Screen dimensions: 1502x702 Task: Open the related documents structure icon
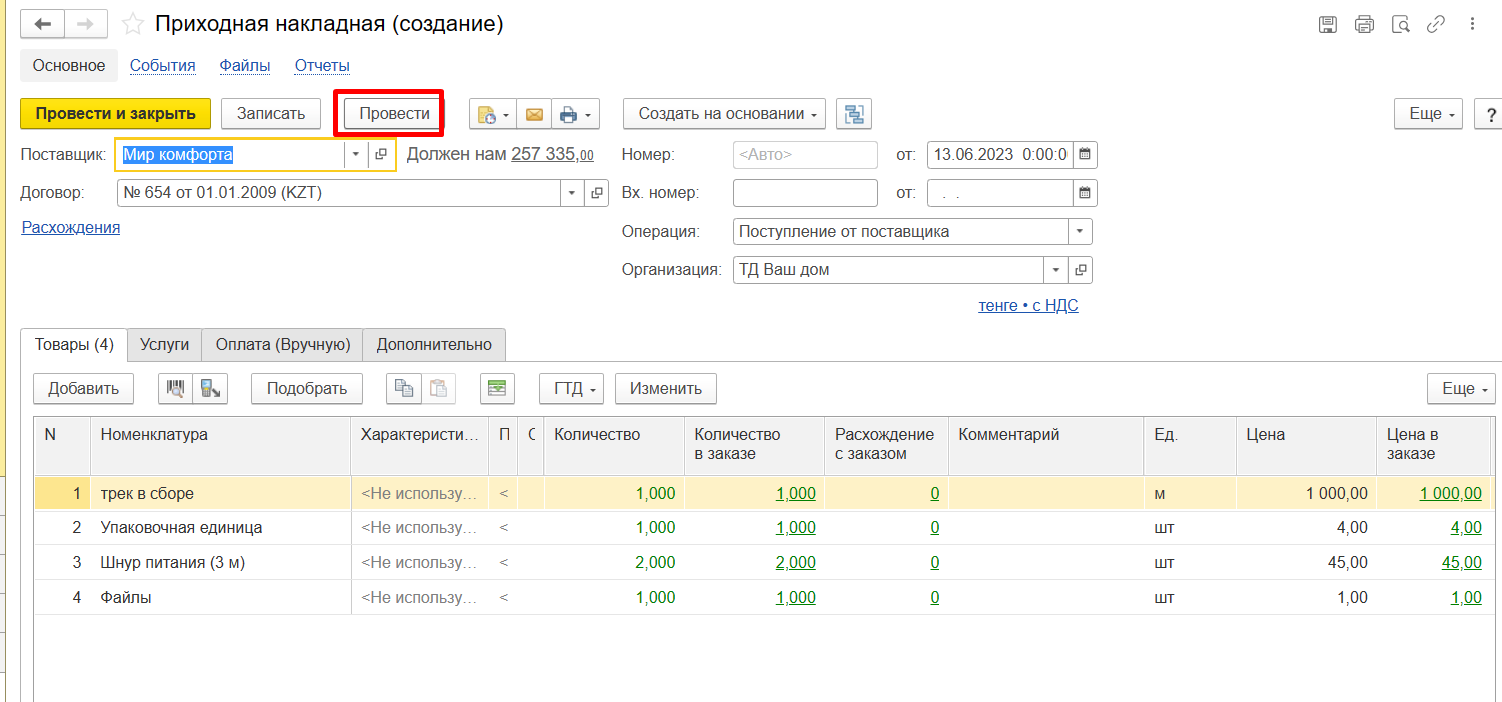click(x=853, y=114)
